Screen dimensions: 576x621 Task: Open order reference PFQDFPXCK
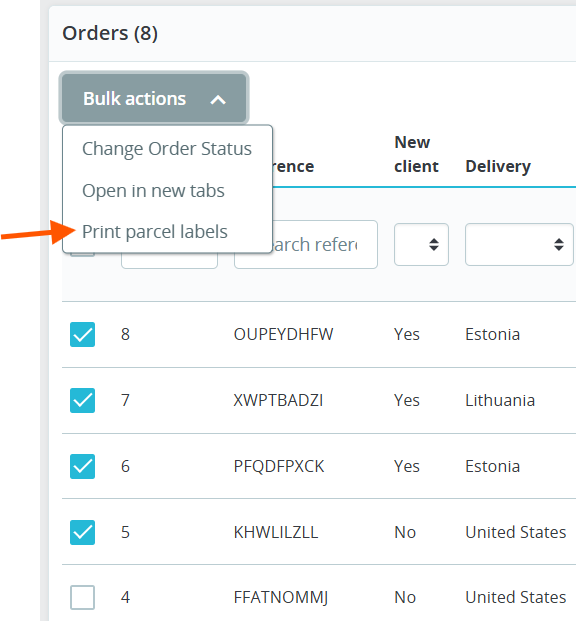pyautogui.click(x=279, y=466)
